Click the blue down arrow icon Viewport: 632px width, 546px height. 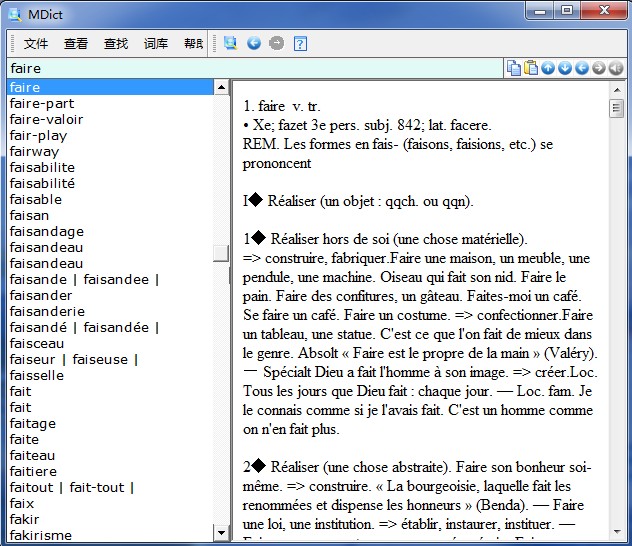point(565,68)
